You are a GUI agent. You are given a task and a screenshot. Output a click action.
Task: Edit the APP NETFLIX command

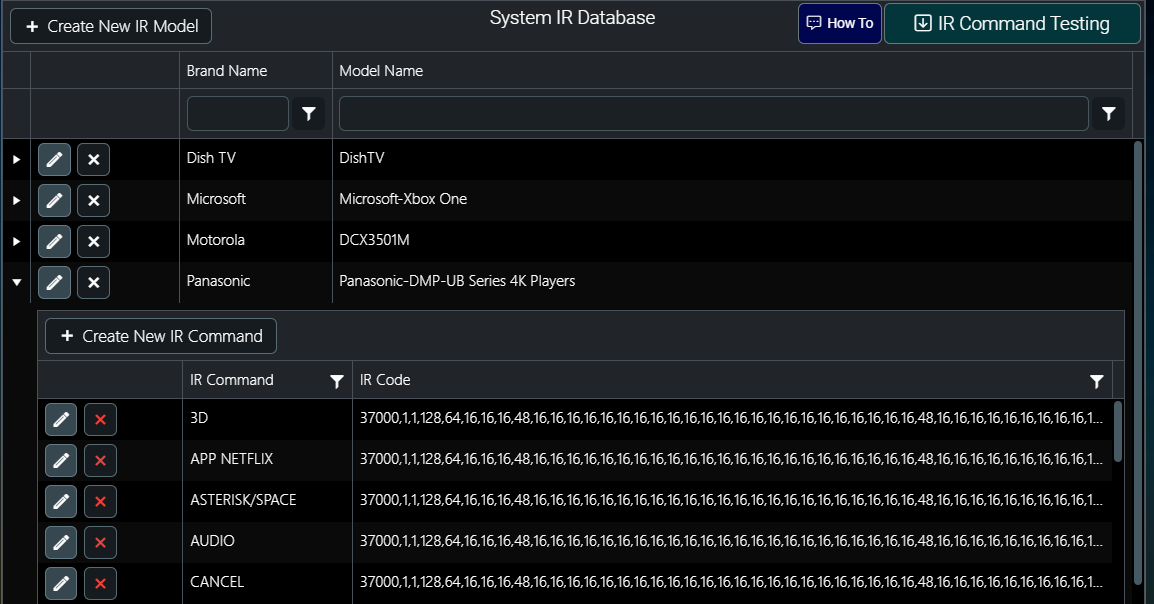click(x=61, y=461)
